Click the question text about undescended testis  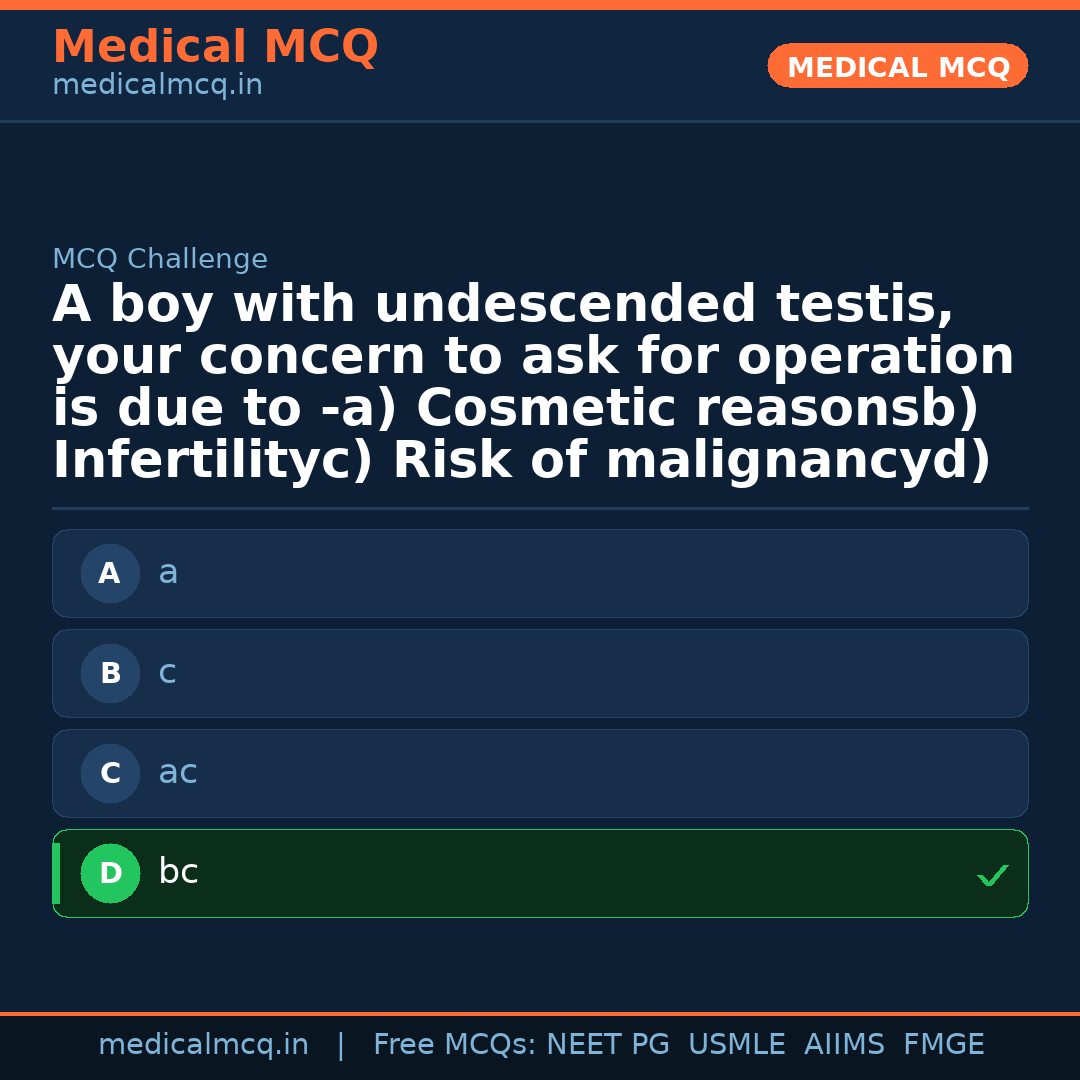pyautogui.click(x=533, y=380)
